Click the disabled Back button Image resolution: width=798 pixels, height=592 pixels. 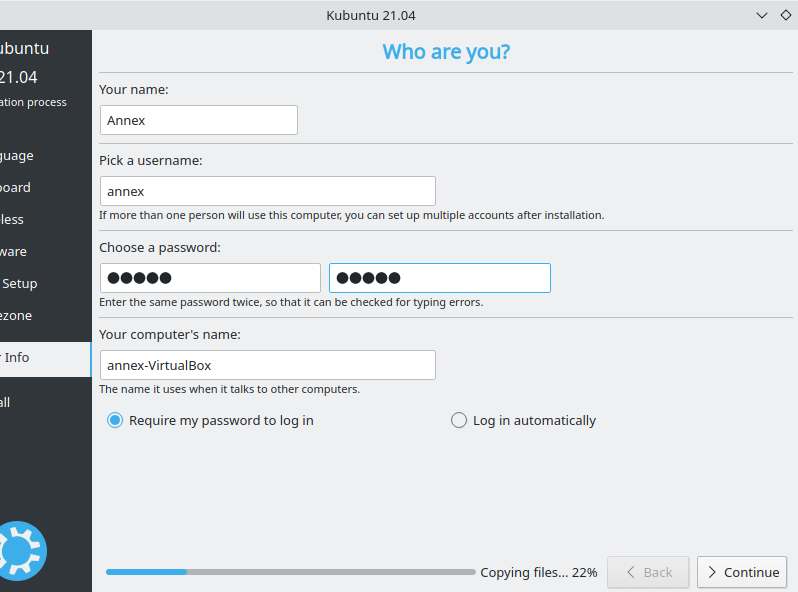(x=648, y=572)
